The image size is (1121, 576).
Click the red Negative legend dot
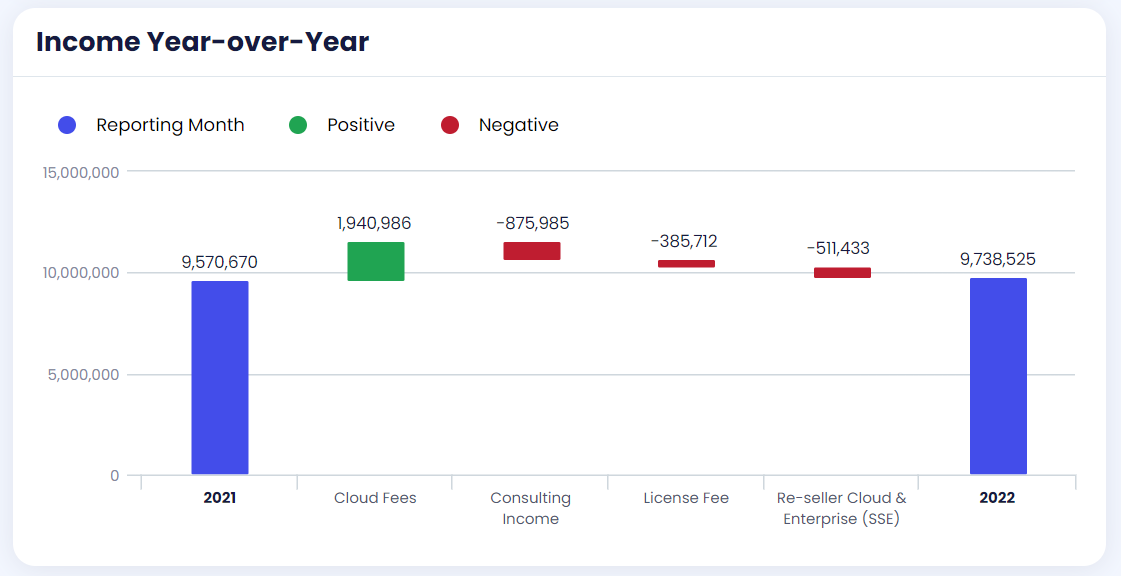tap(450, 125)
